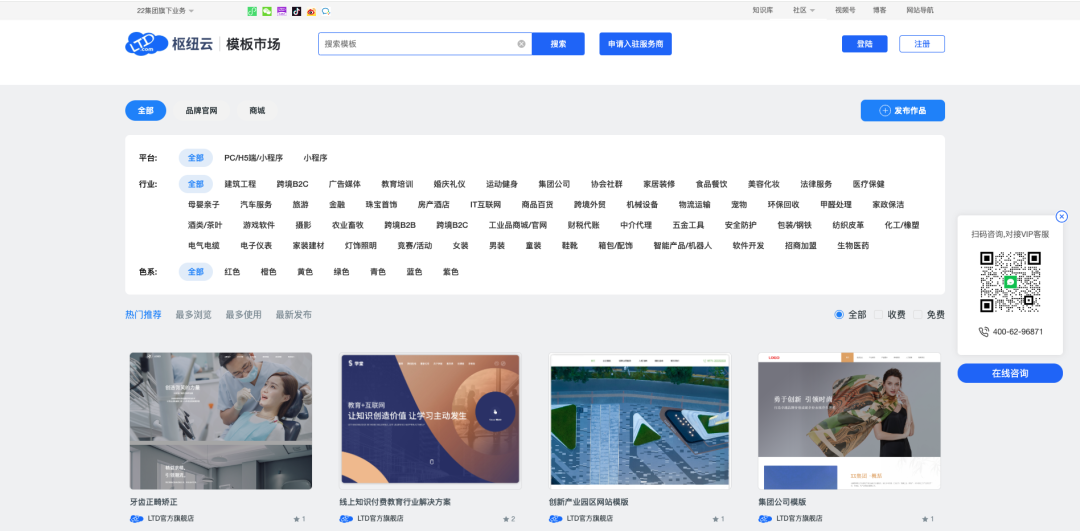1080x531 pixels.
Task: Expand the 社区 dropdown menu
Action: 803,11
